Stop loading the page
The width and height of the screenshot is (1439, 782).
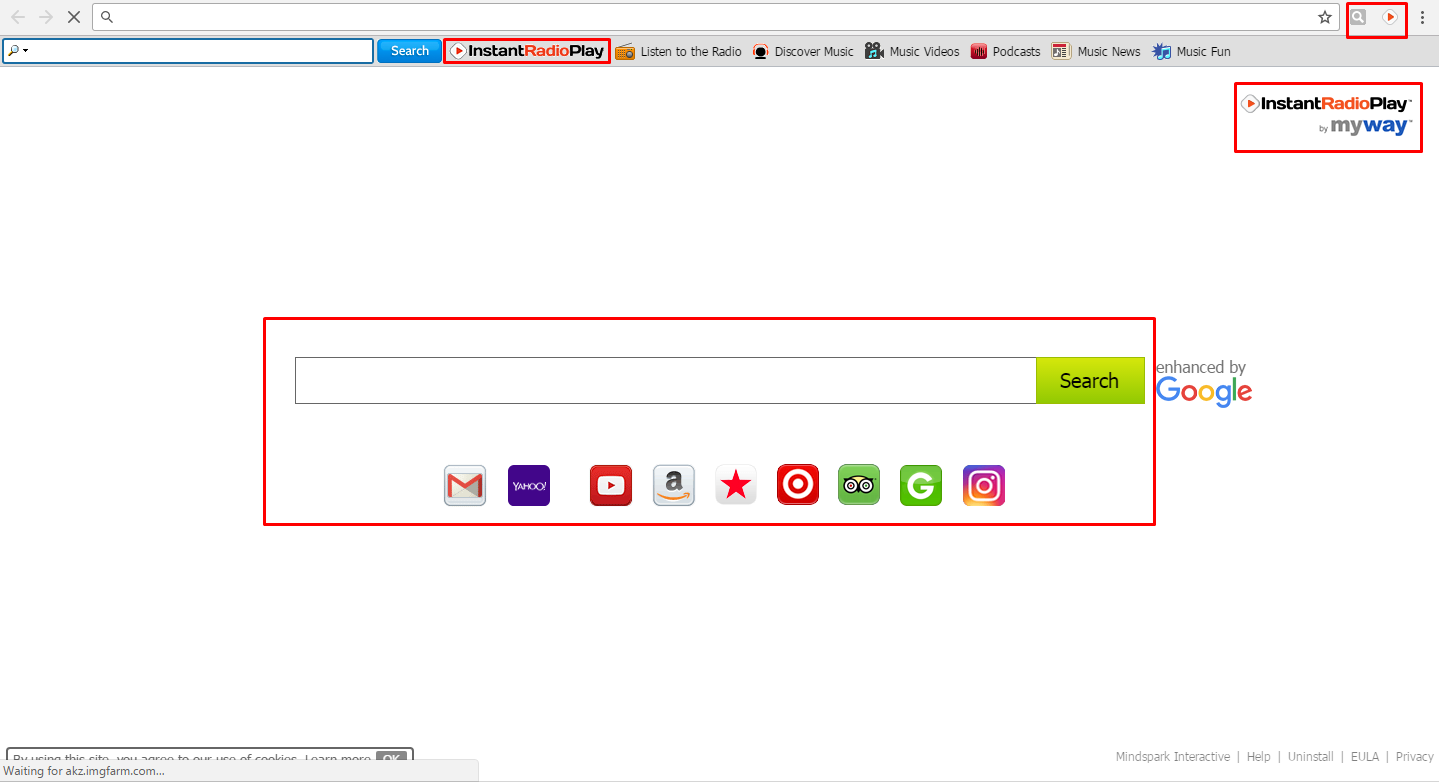pyautogui.click(x=73, y=17)
